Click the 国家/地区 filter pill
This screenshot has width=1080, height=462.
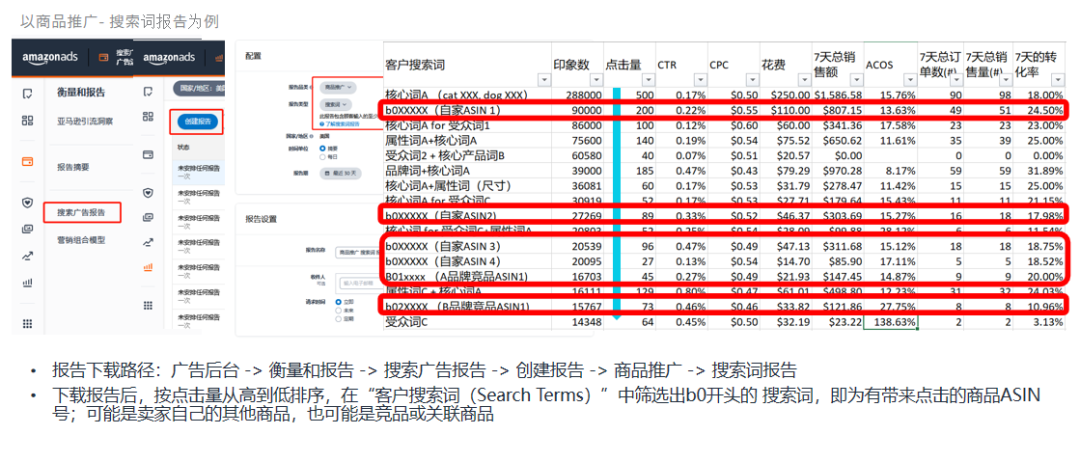(x=198, y=89)
